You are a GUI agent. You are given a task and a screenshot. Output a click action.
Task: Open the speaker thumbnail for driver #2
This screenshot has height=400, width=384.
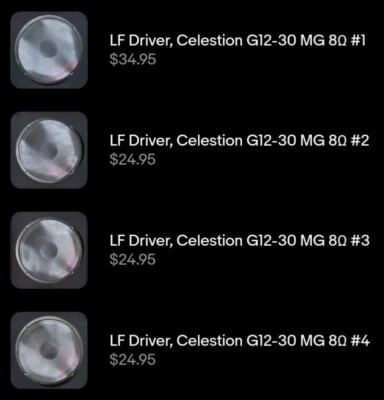[x=49, y=150]
